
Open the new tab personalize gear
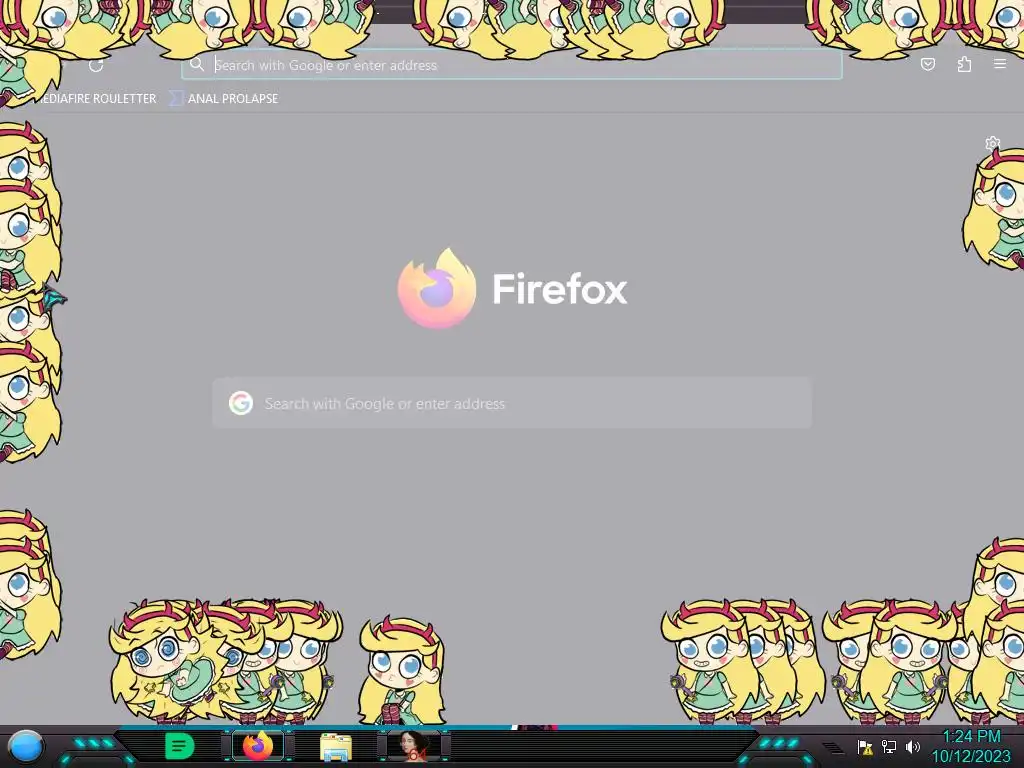pos(992,143)
